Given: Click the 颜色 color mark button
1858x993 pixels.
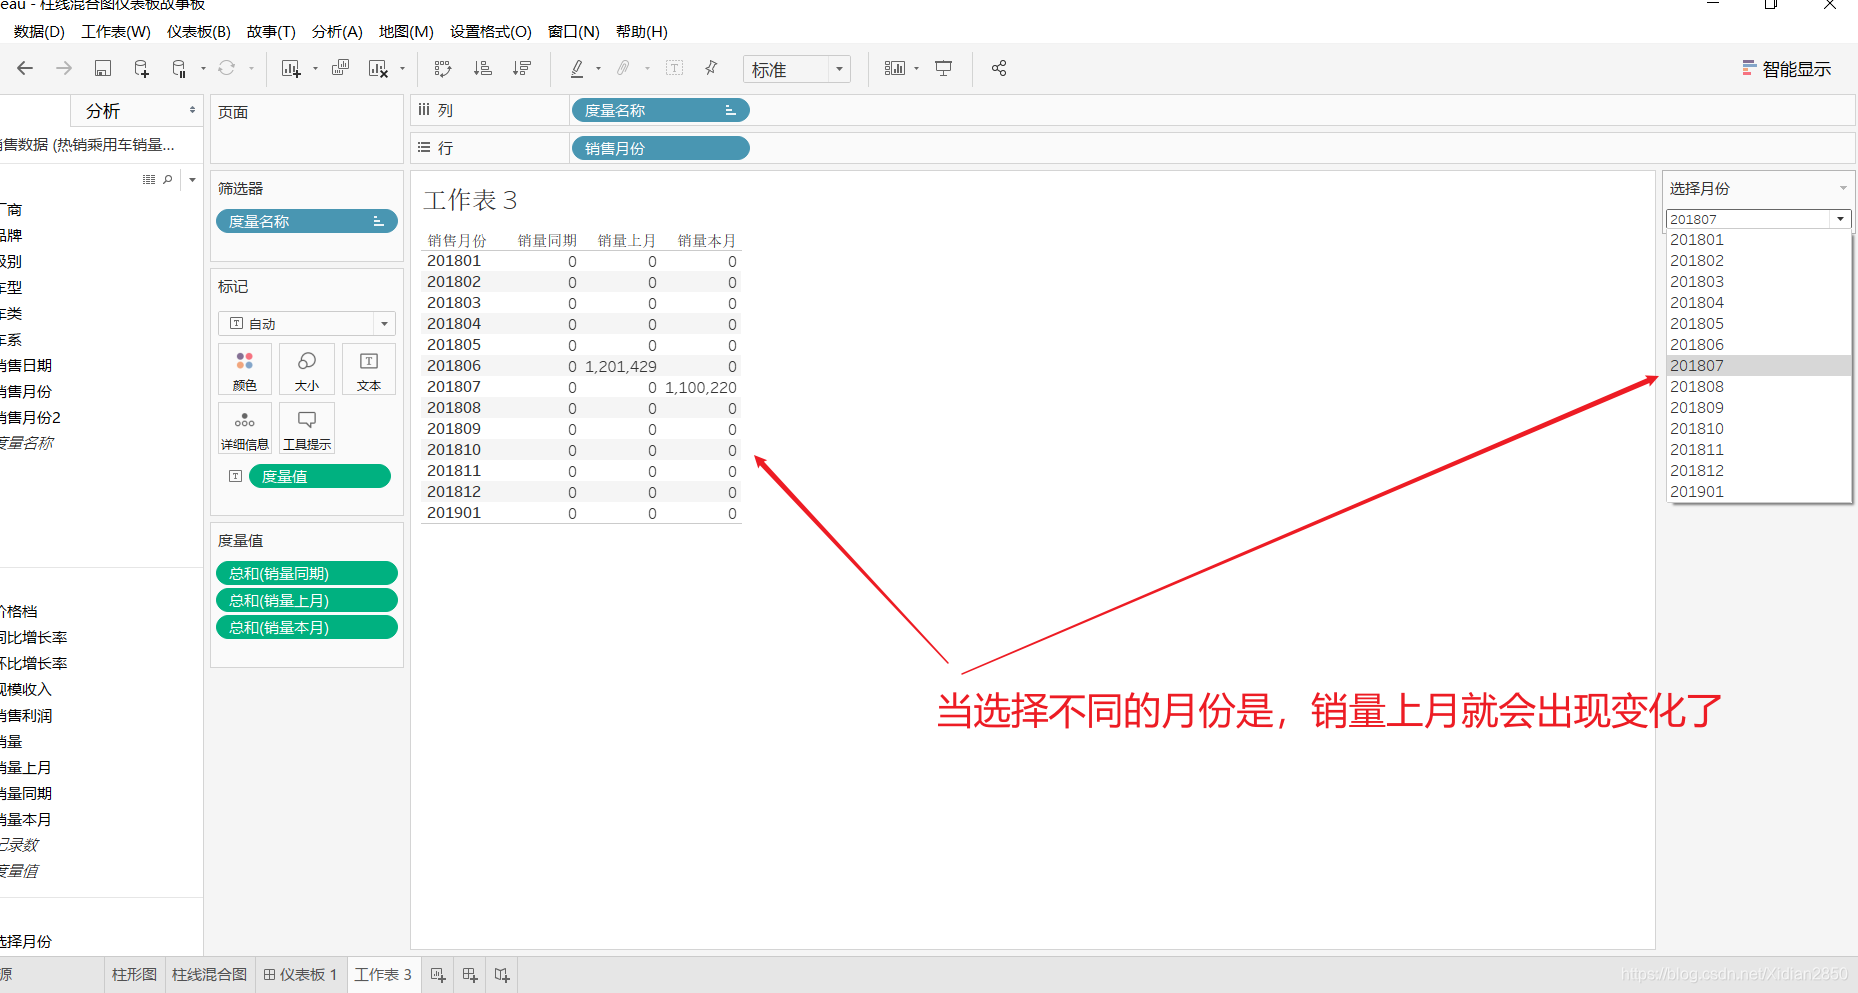Looking at the screenshot, I should coord(245,370).
